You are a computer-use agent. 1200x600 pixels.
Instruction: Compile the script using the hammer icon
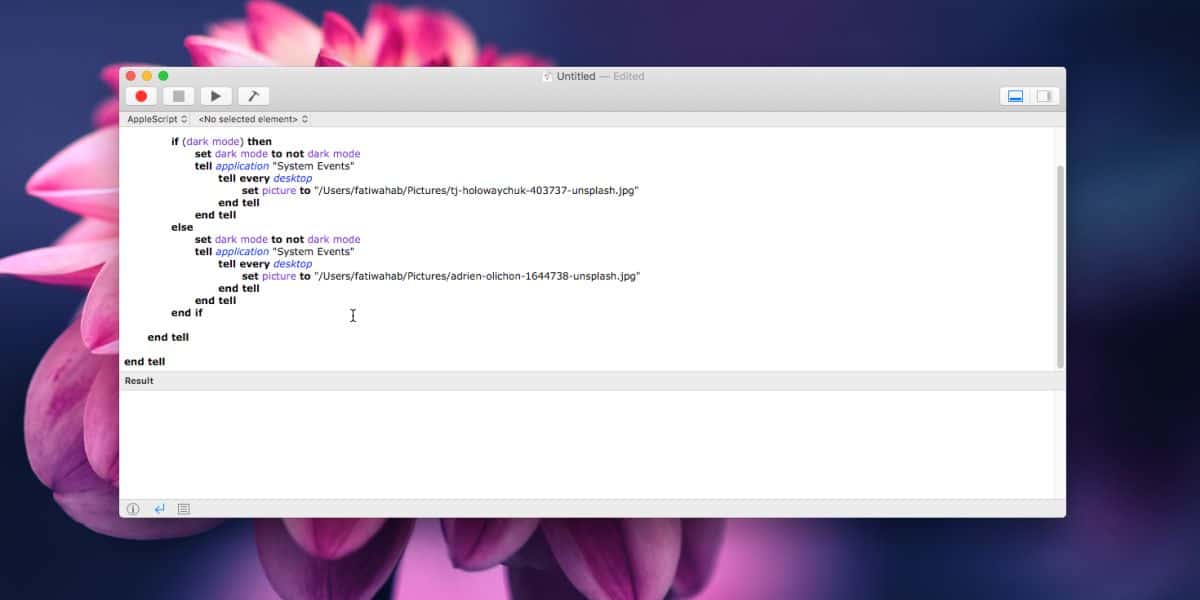point(253,96)
